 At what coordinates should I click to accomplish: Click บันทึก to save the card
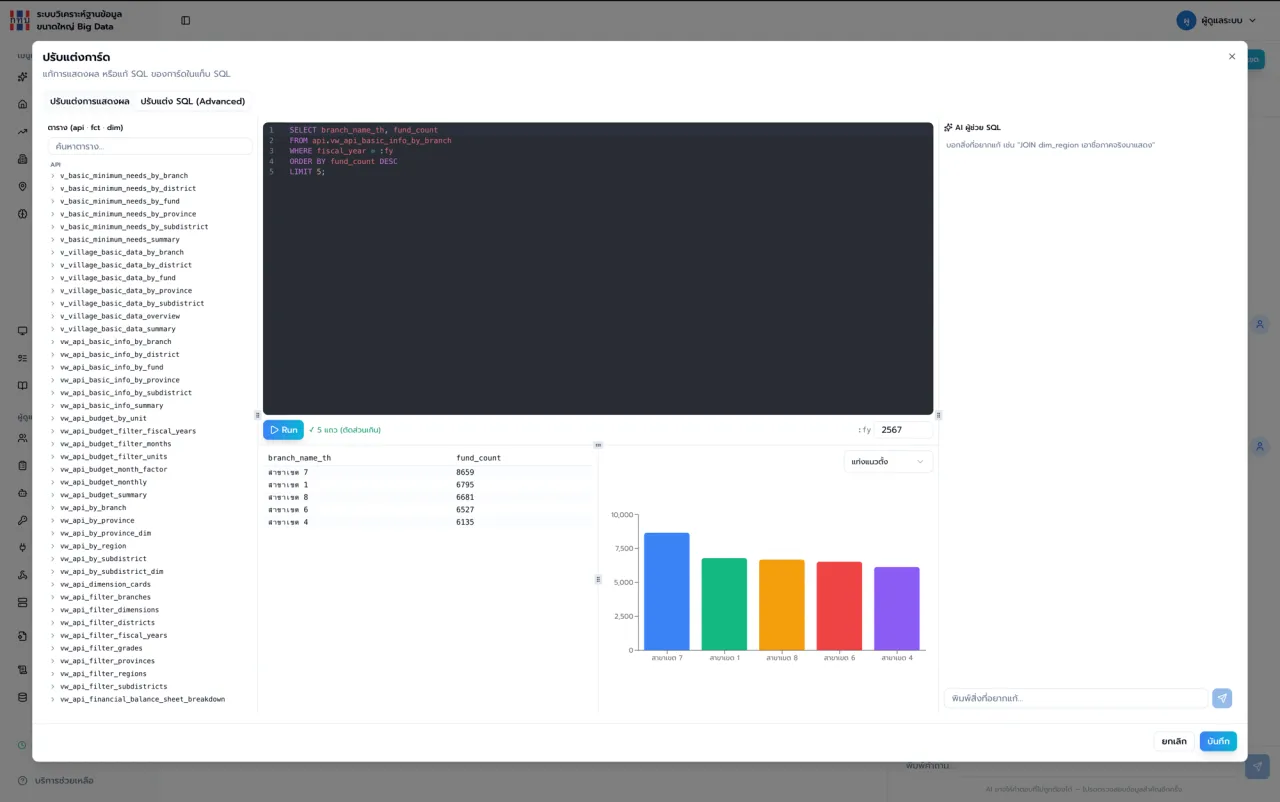click(1218, 741)
